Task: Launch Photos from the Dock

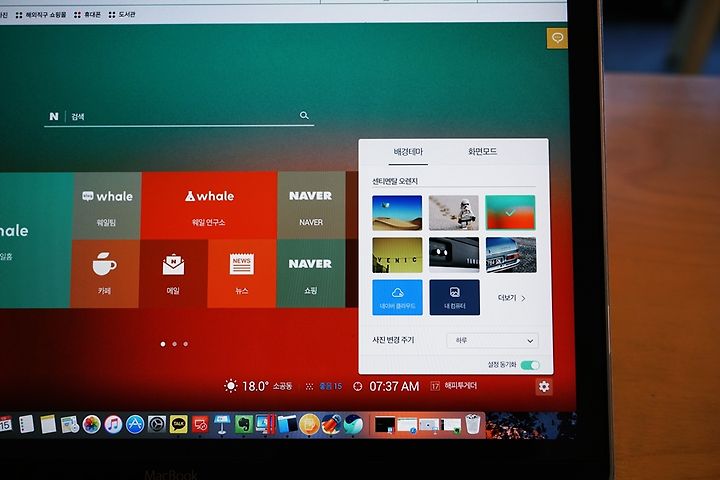Action: 91,424
